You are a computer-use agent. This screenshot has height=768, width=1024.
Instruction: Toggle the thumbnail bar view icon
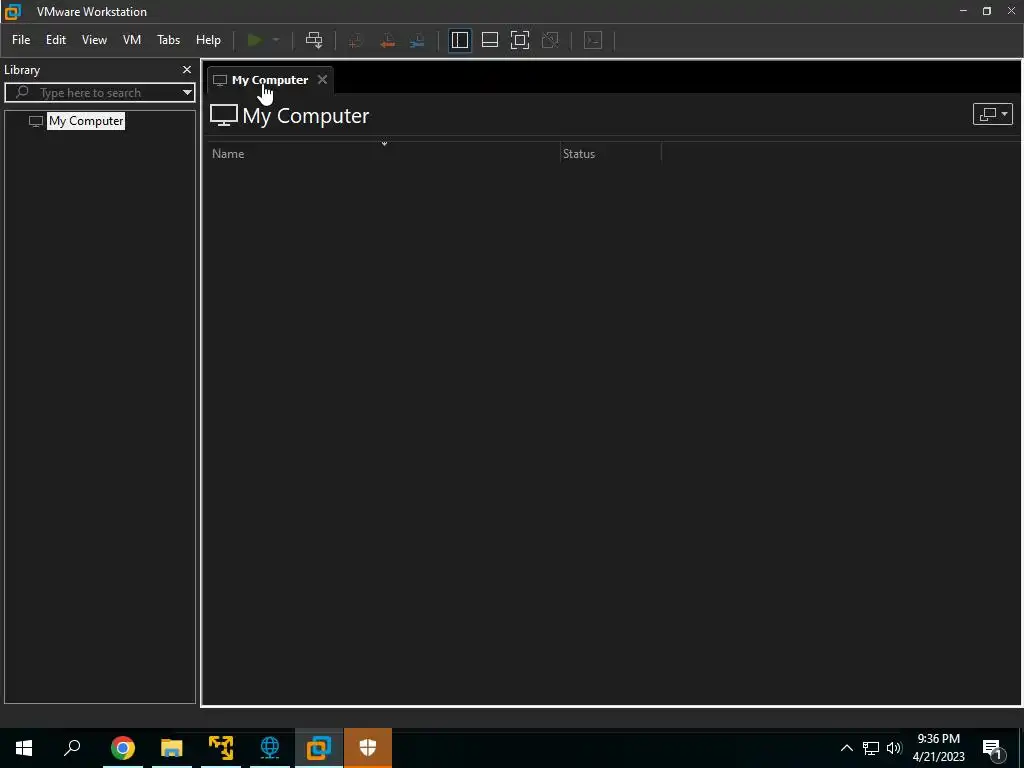490,40
